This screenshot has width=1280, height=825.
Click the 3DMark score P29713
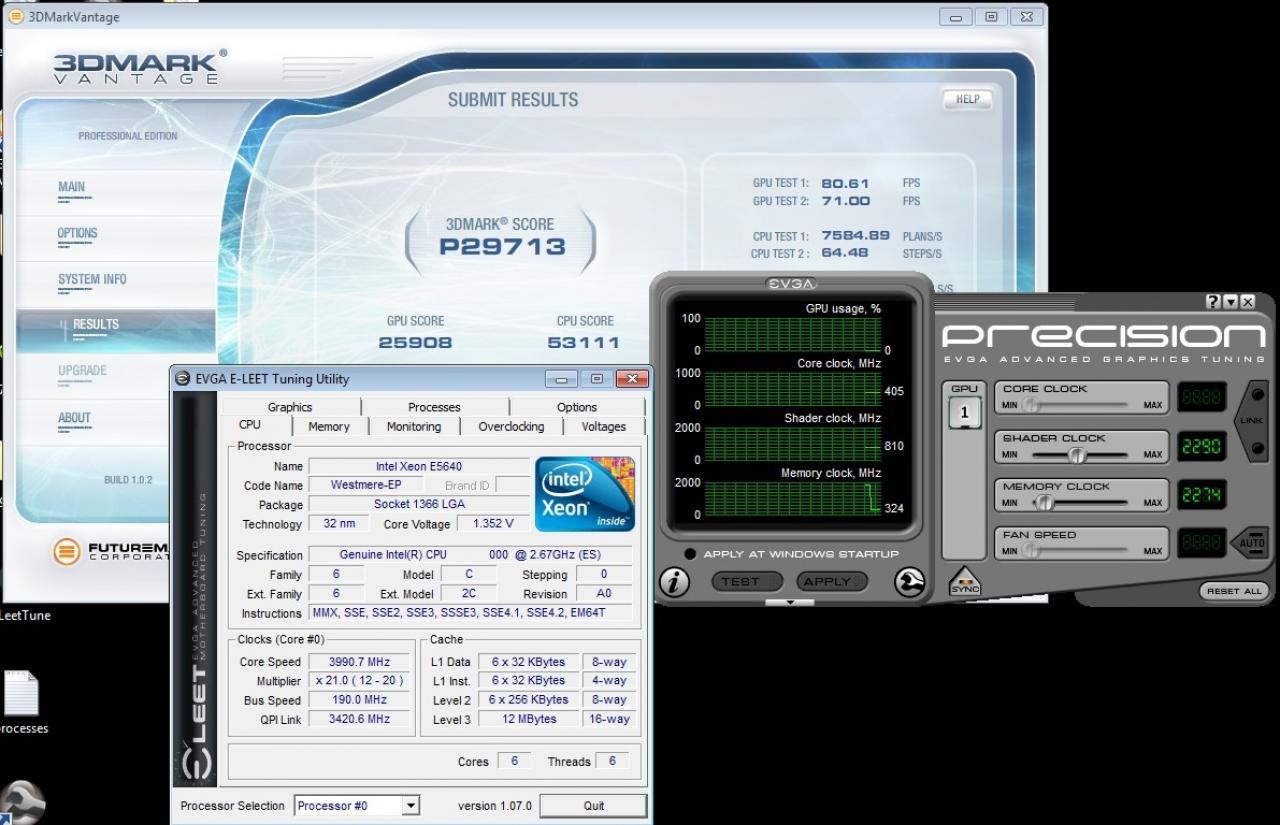click(503, 247)
